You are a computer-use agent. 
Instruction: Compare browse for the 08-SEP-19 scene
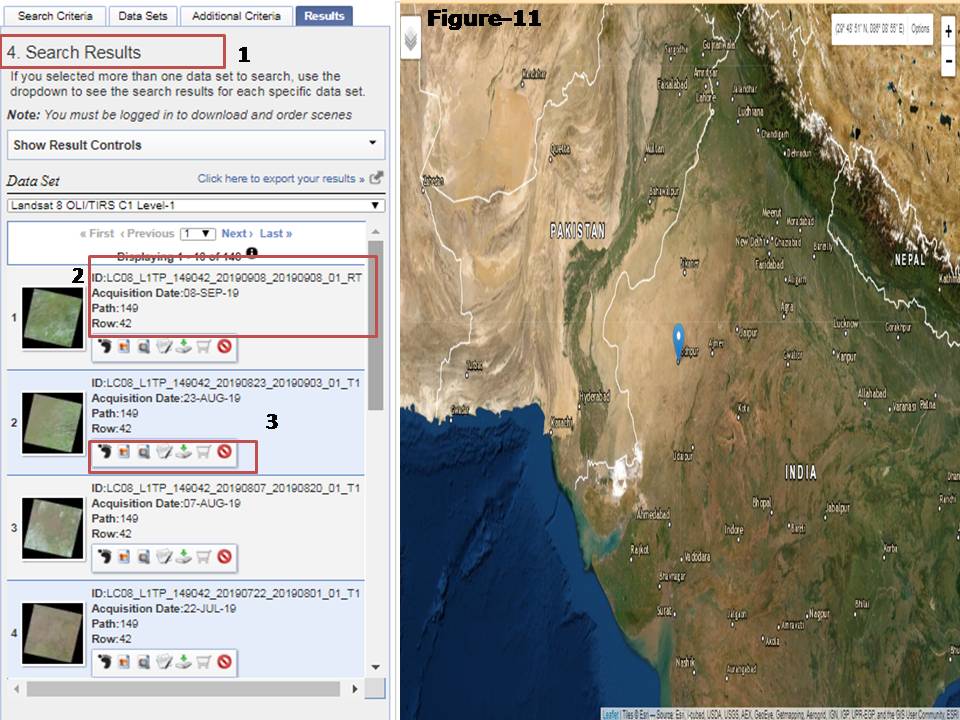click(x=144, y=347)
